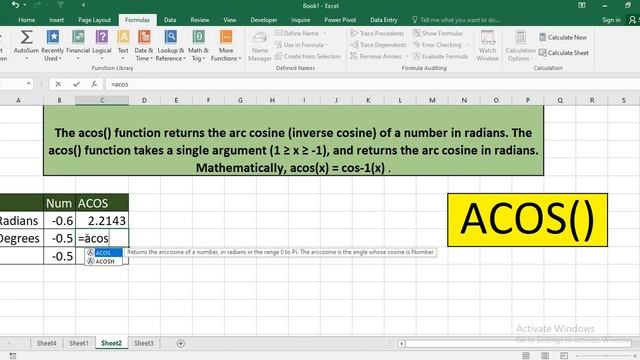Click the horizontal scrollbar left arrow
The width and height of the screenshot is (640, 360).
401,344
